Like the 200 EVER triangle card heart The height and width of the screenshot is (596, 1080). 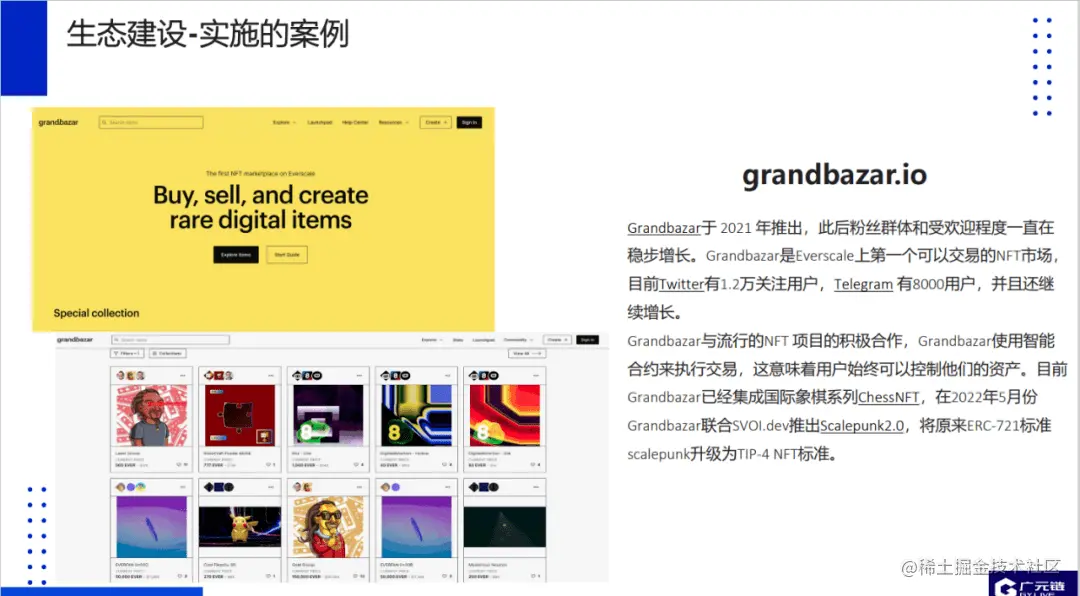coord(534,576)
